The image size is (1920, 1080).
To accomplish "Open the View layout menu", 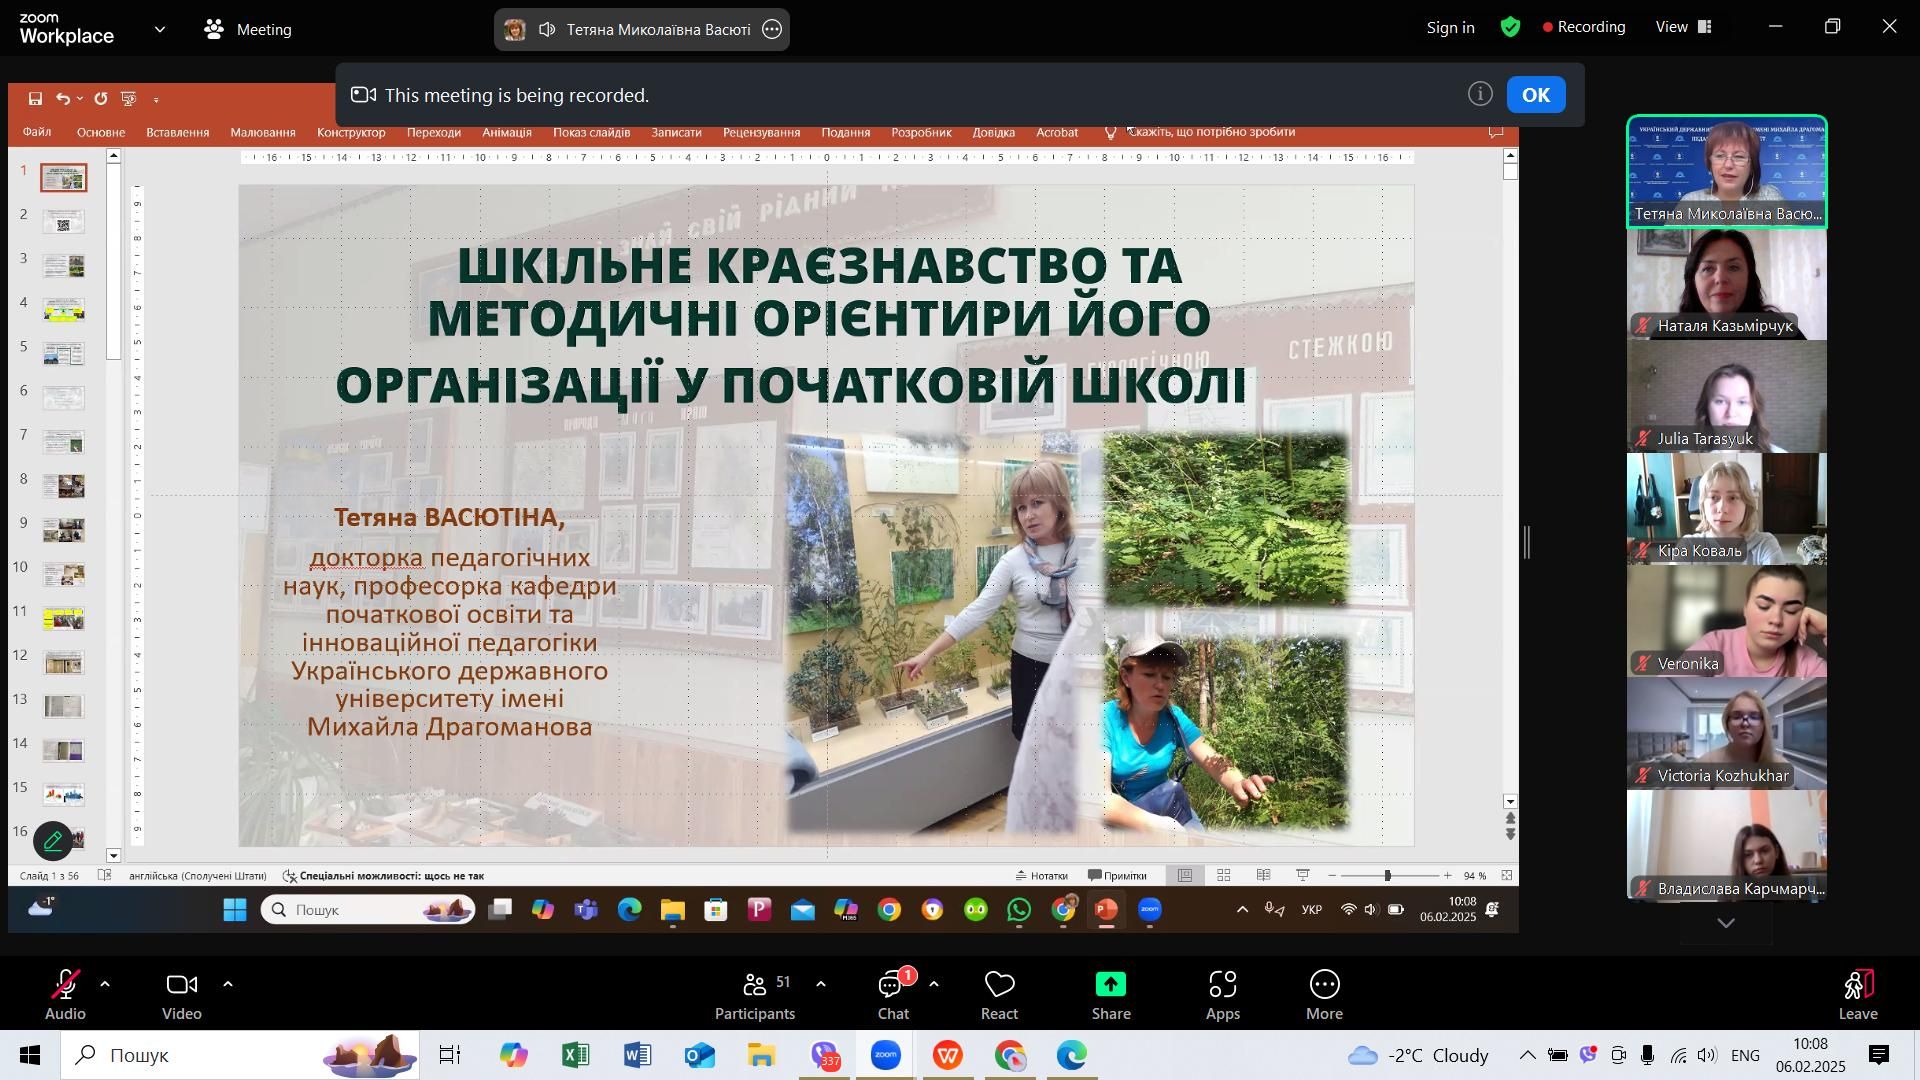I will (1685, 27).
